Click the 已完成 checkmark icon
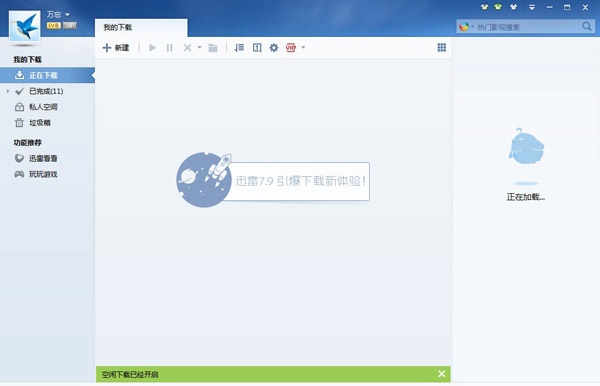 [19, 91]
